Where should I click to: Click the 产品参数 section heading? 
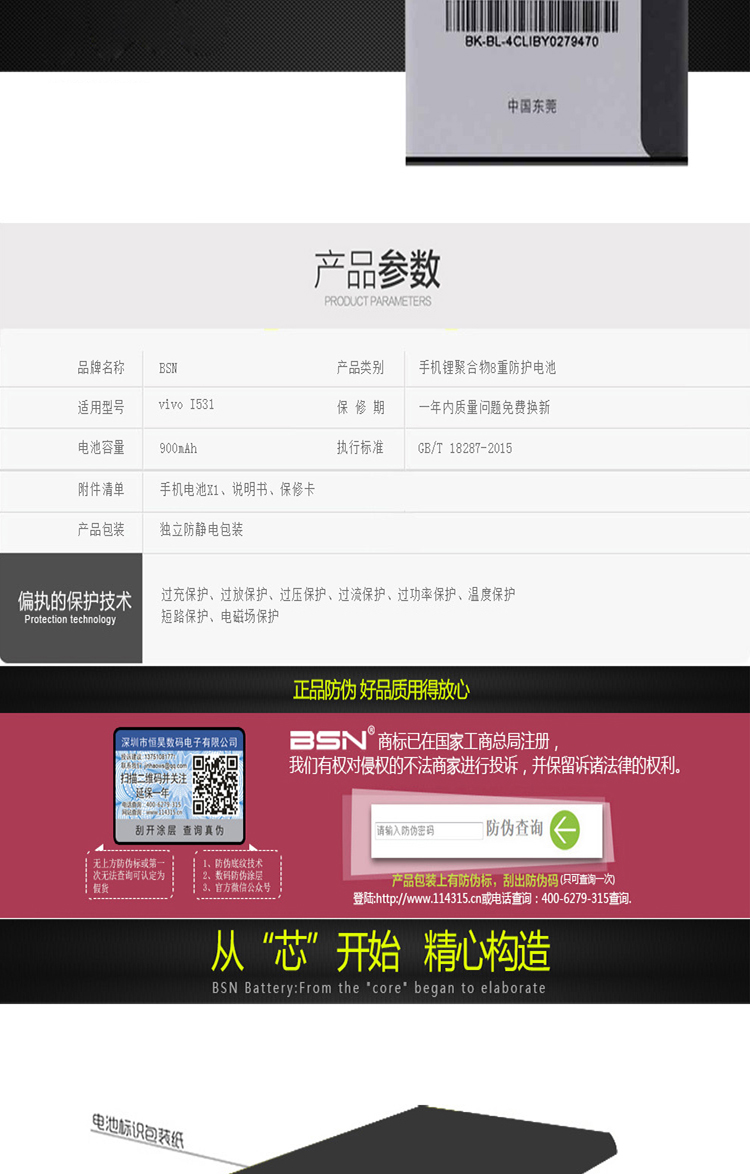[377, 270]
